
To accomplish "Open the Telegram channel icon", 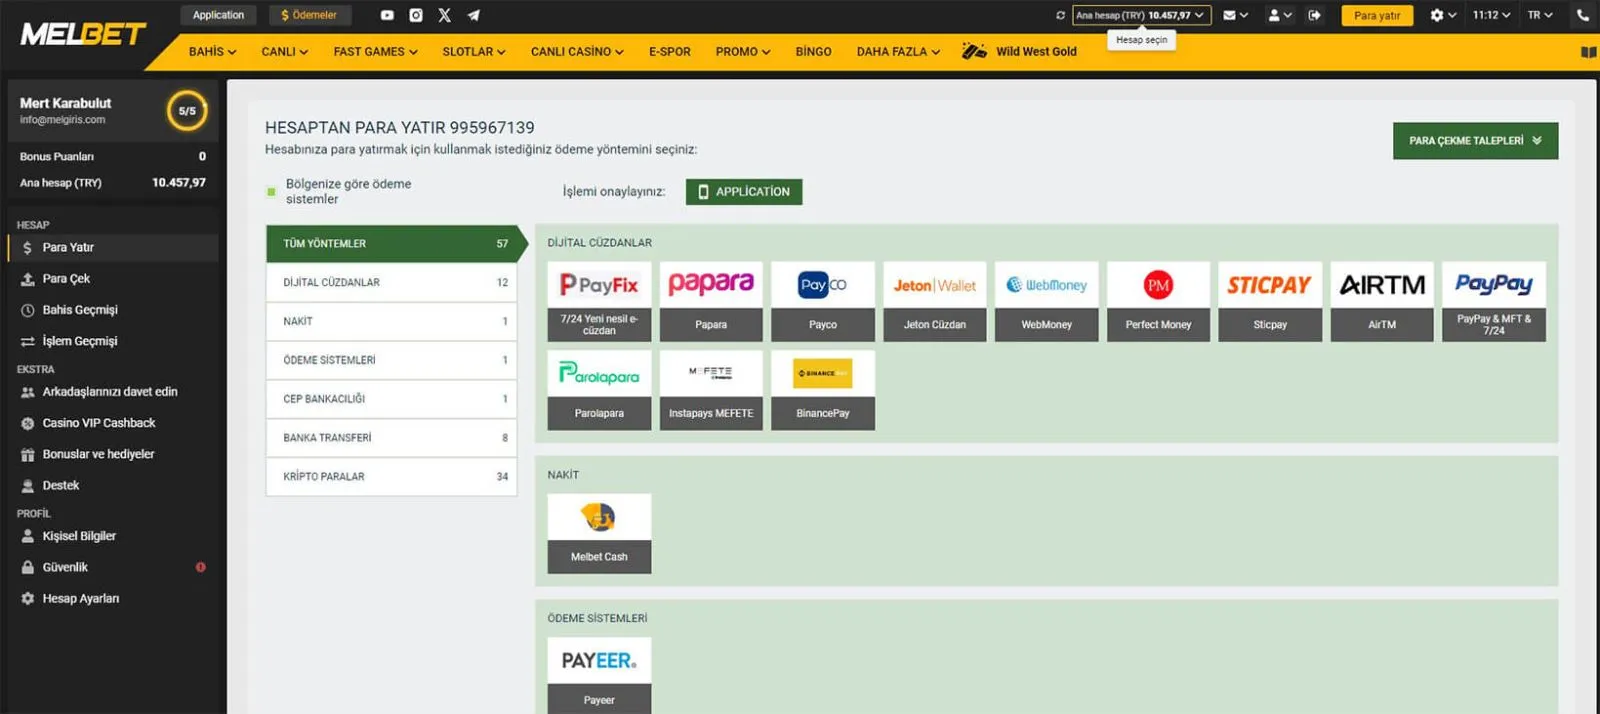I will 473,15.
